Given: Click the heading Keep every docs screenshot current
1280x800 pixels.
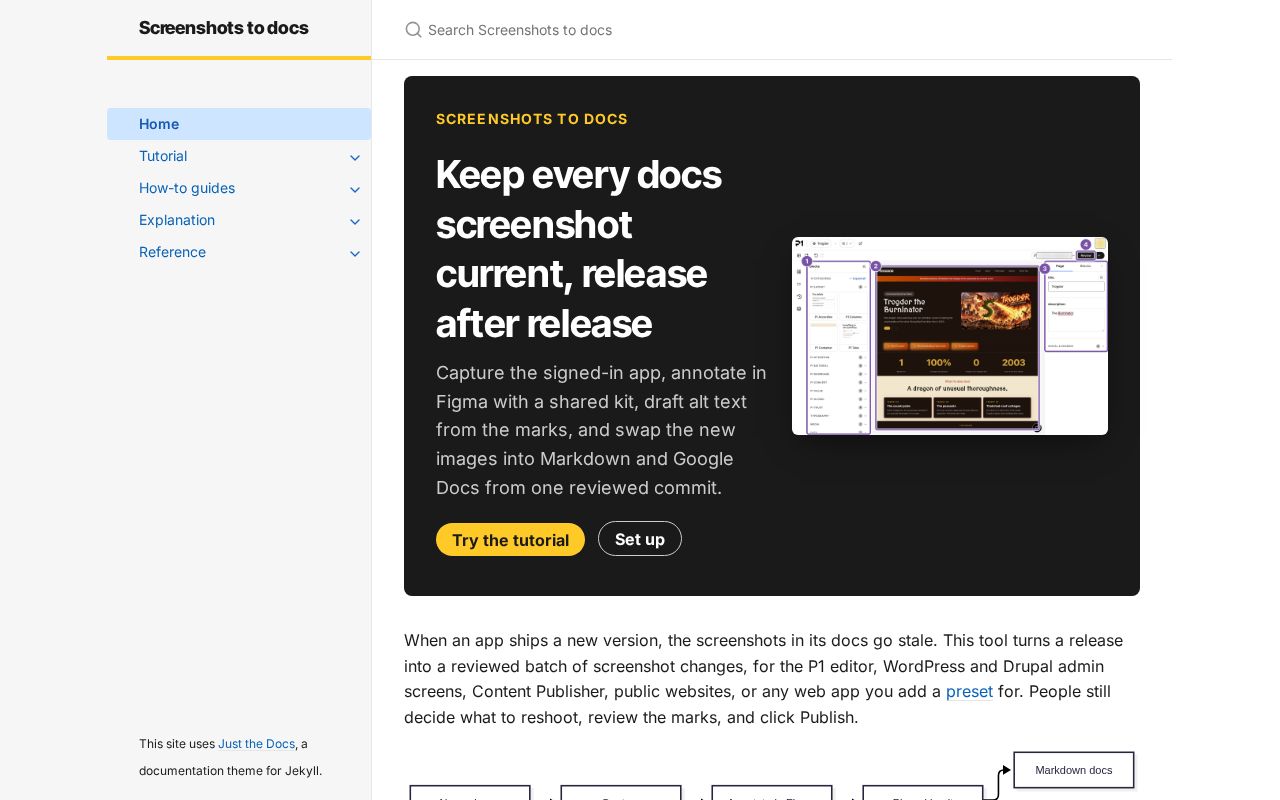Looking at the screenshot, I should point(579,249).
